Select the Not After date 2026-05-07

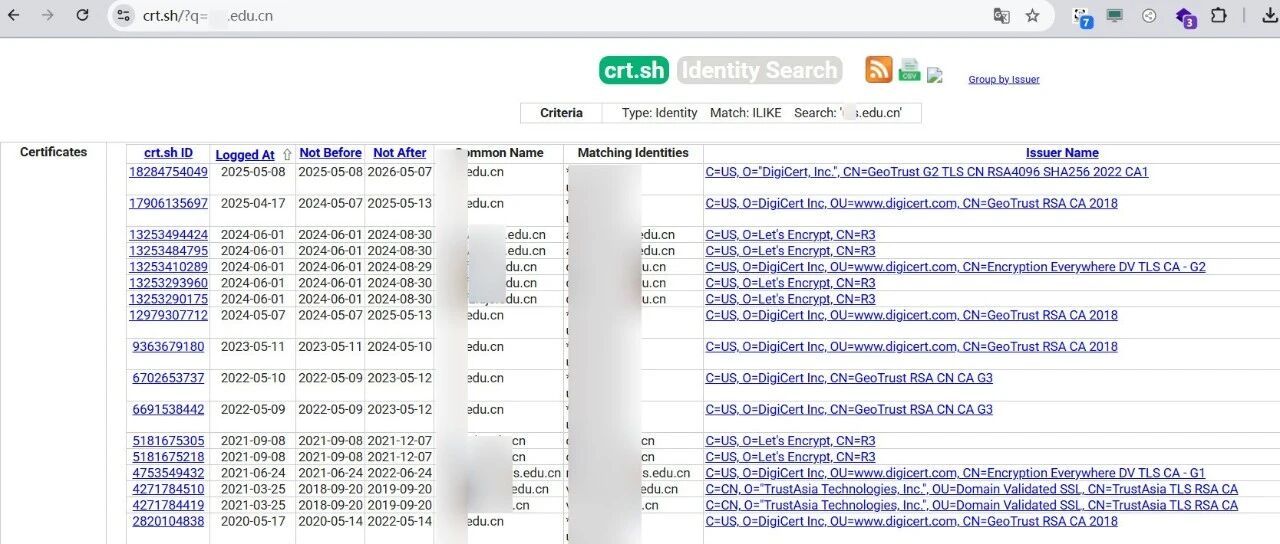[399, 172]
